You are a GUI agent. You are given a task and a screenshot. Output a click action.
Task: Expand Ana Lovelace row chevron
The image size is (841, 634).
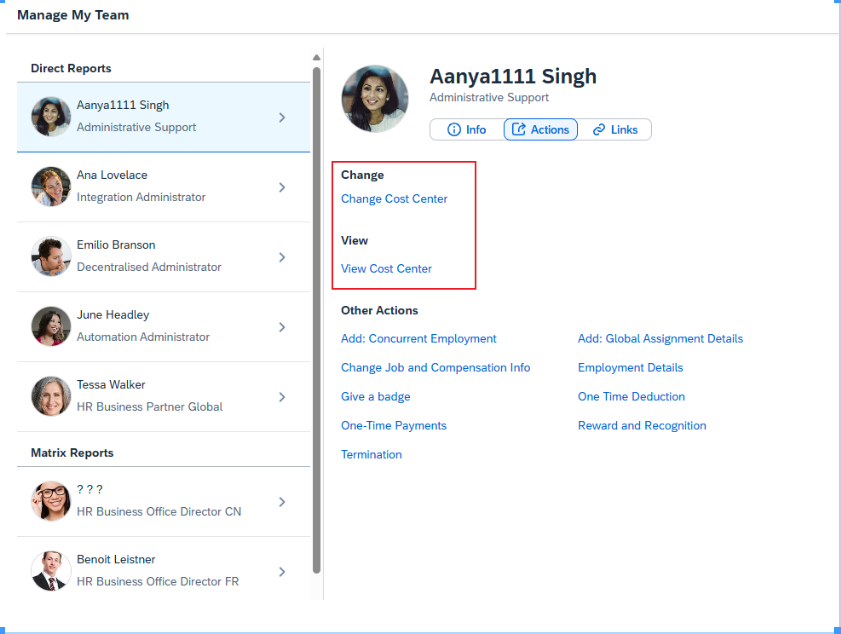(282, 187)
